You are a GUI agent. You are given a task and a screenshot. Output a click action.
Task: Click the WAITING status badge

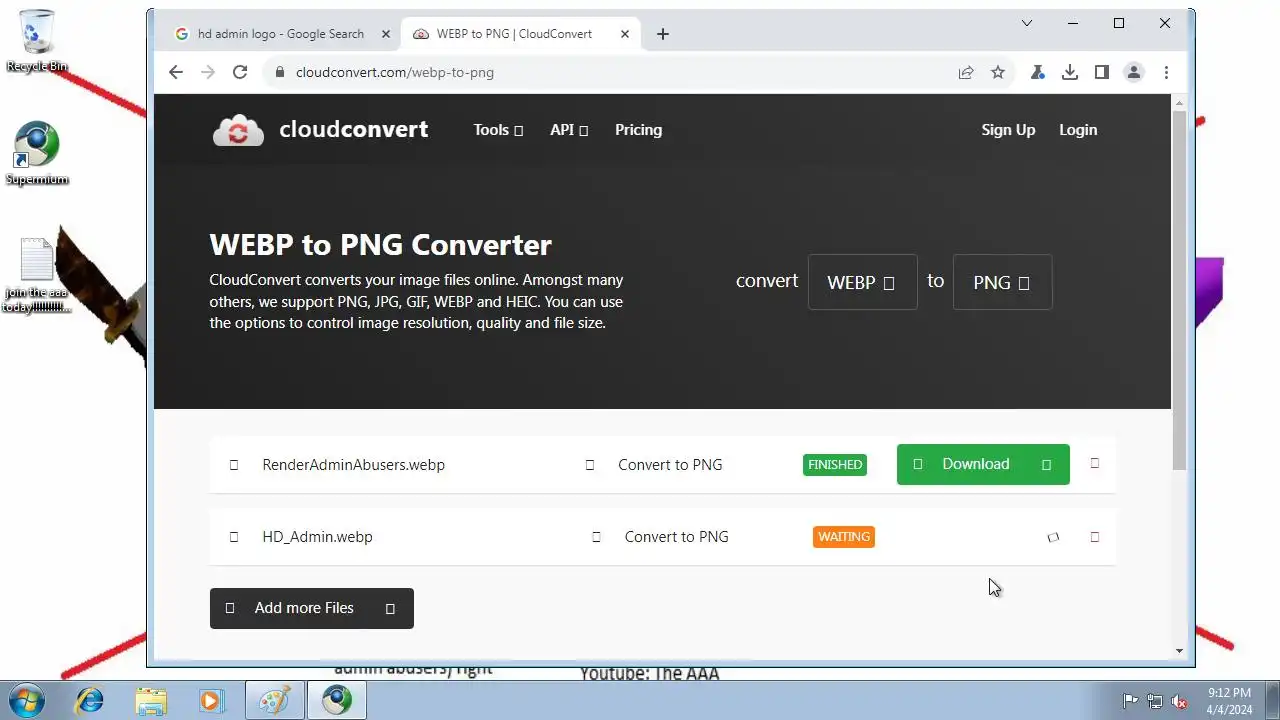point(844,537)
